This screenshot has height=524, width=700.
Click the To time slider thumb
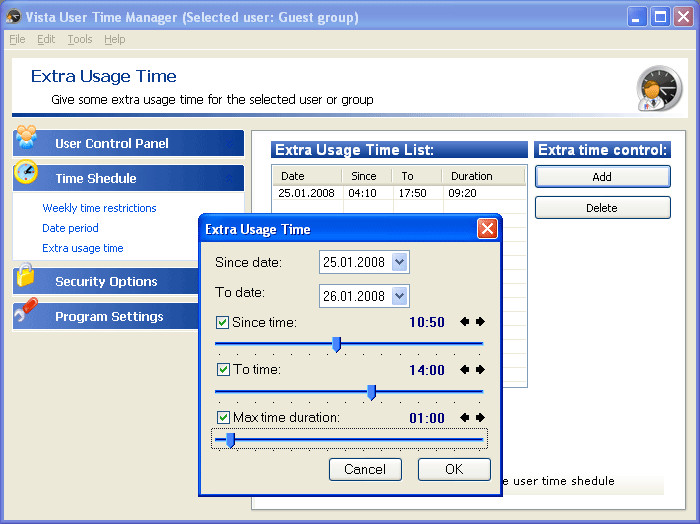(371, 392)
